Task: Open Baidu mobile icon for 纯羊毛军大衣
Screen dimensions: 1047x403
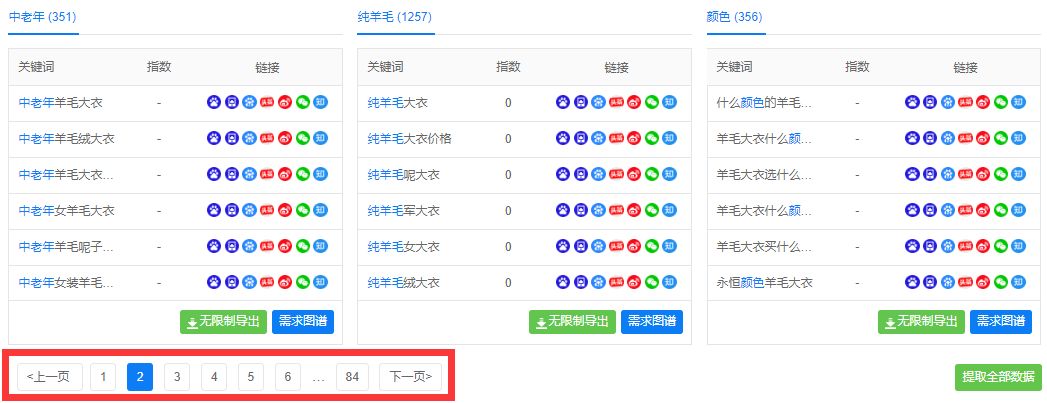Action: point(581,210)
